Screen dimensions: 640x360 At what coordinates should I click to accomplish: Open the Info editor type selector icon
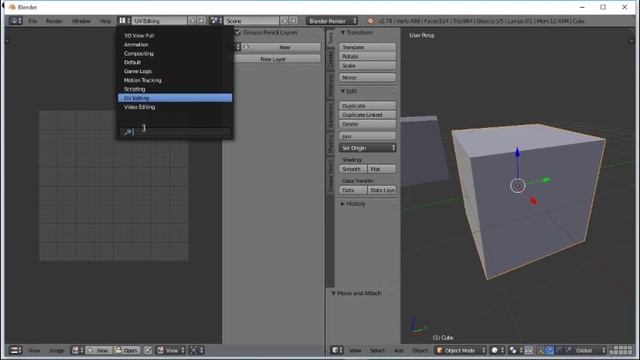[x=16, y=20]
